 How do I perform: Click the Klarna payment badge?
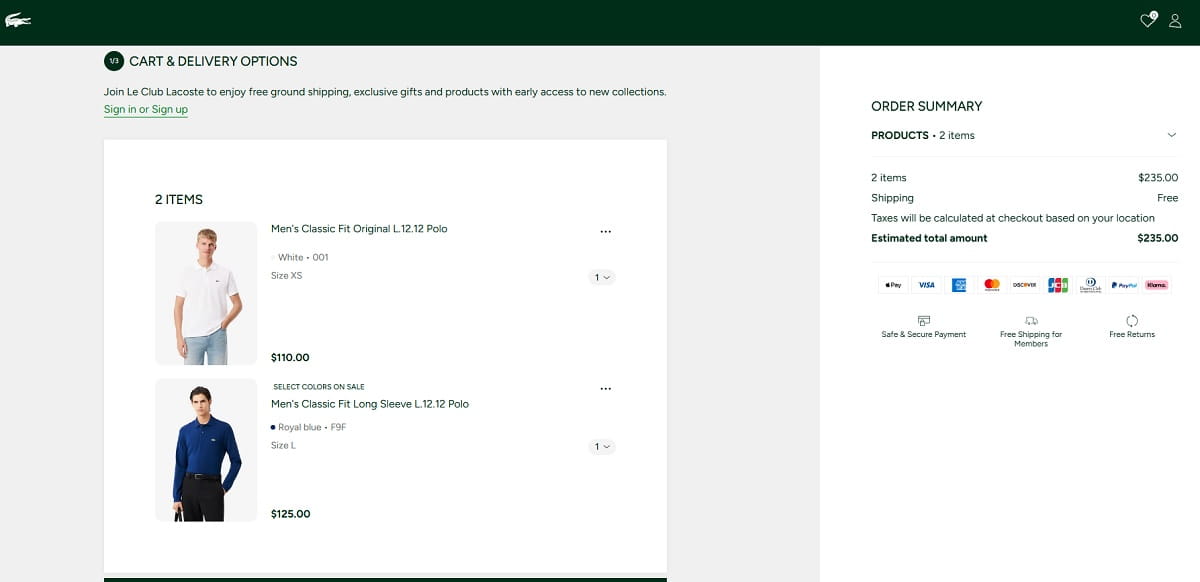1156,285
